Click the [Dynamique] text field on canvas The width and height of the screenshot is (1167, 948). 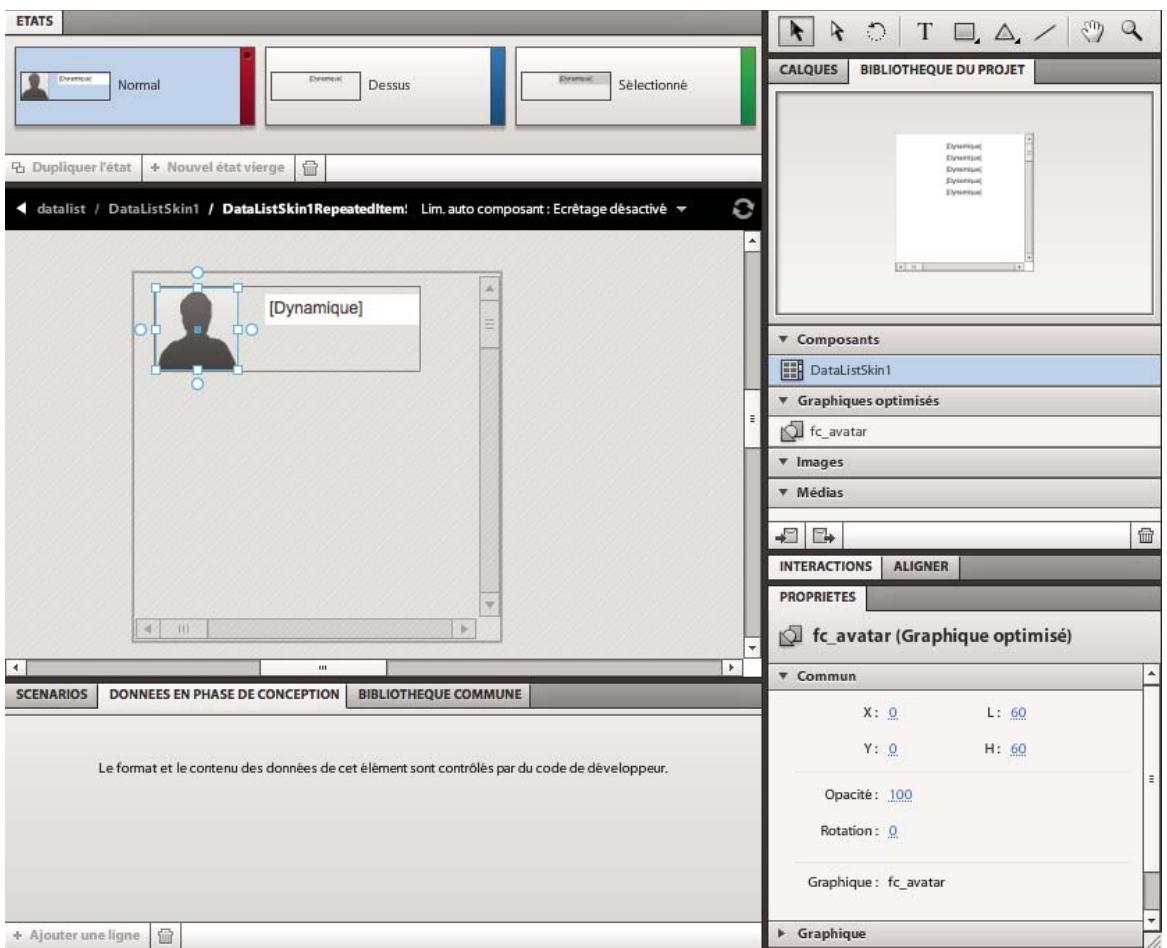342,309
